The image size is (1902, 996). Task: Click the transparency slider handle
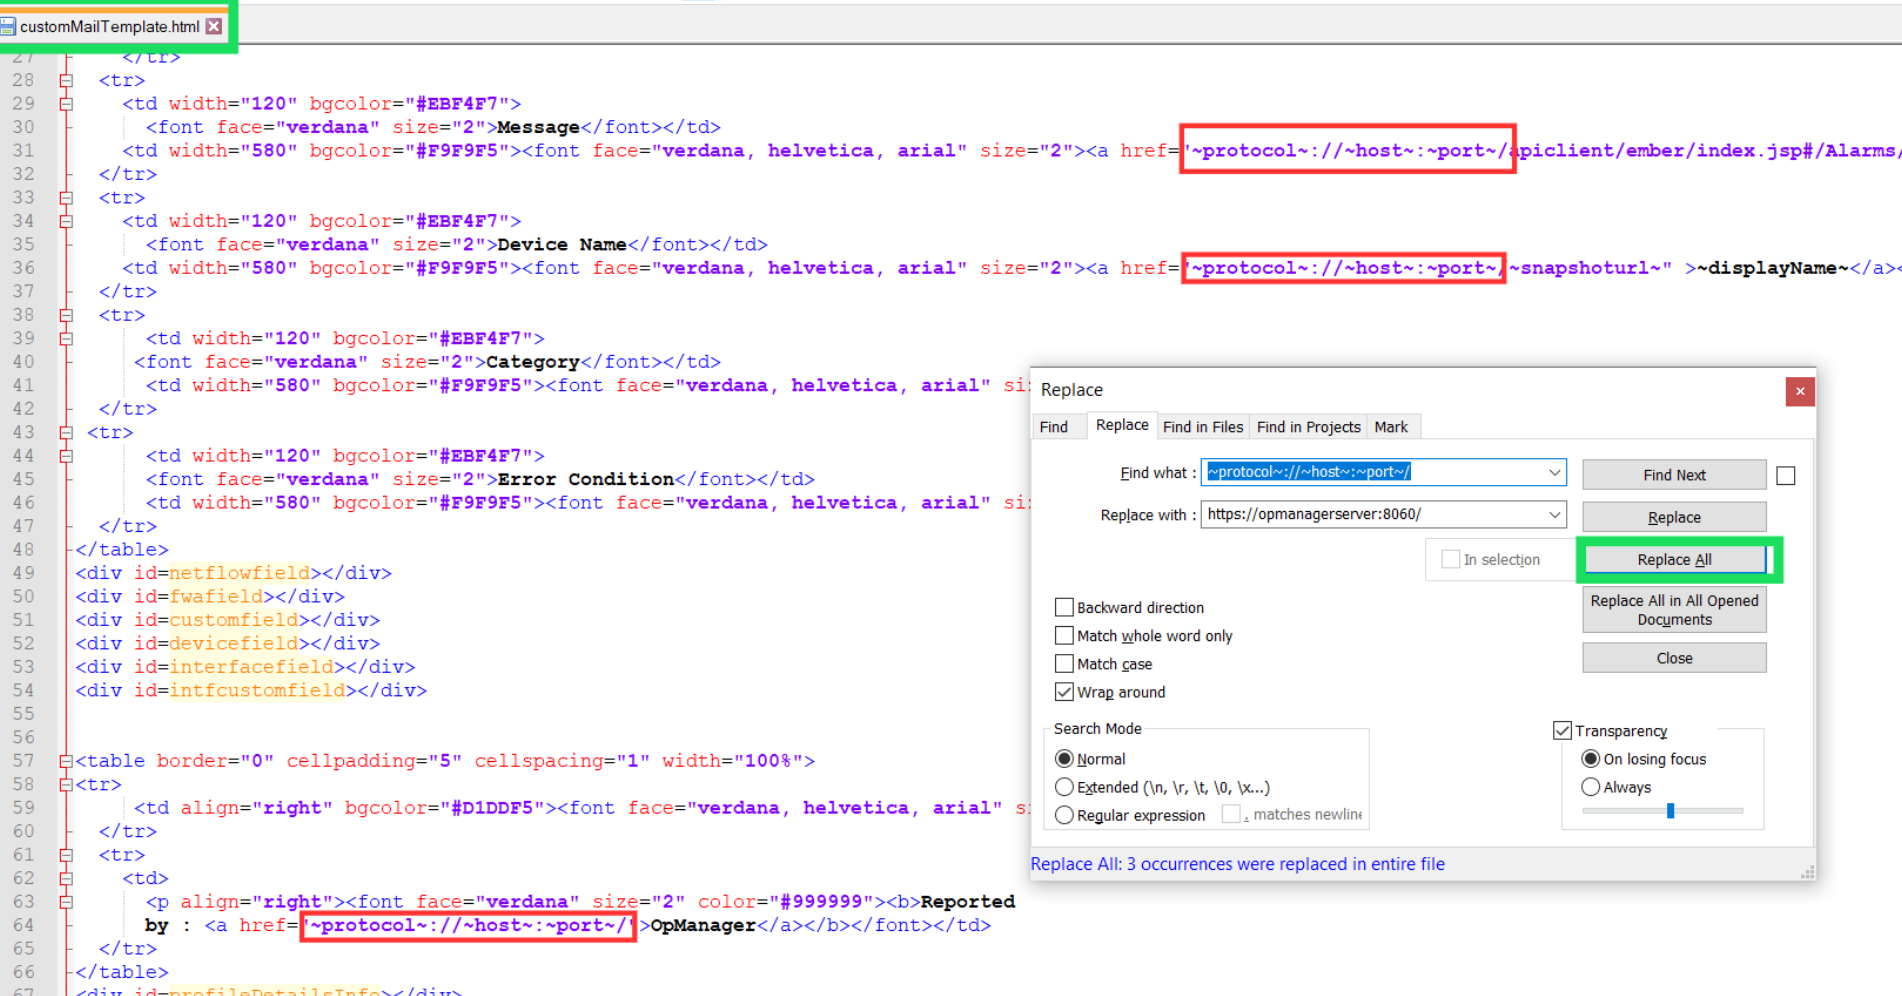(x=1670, y=811)
